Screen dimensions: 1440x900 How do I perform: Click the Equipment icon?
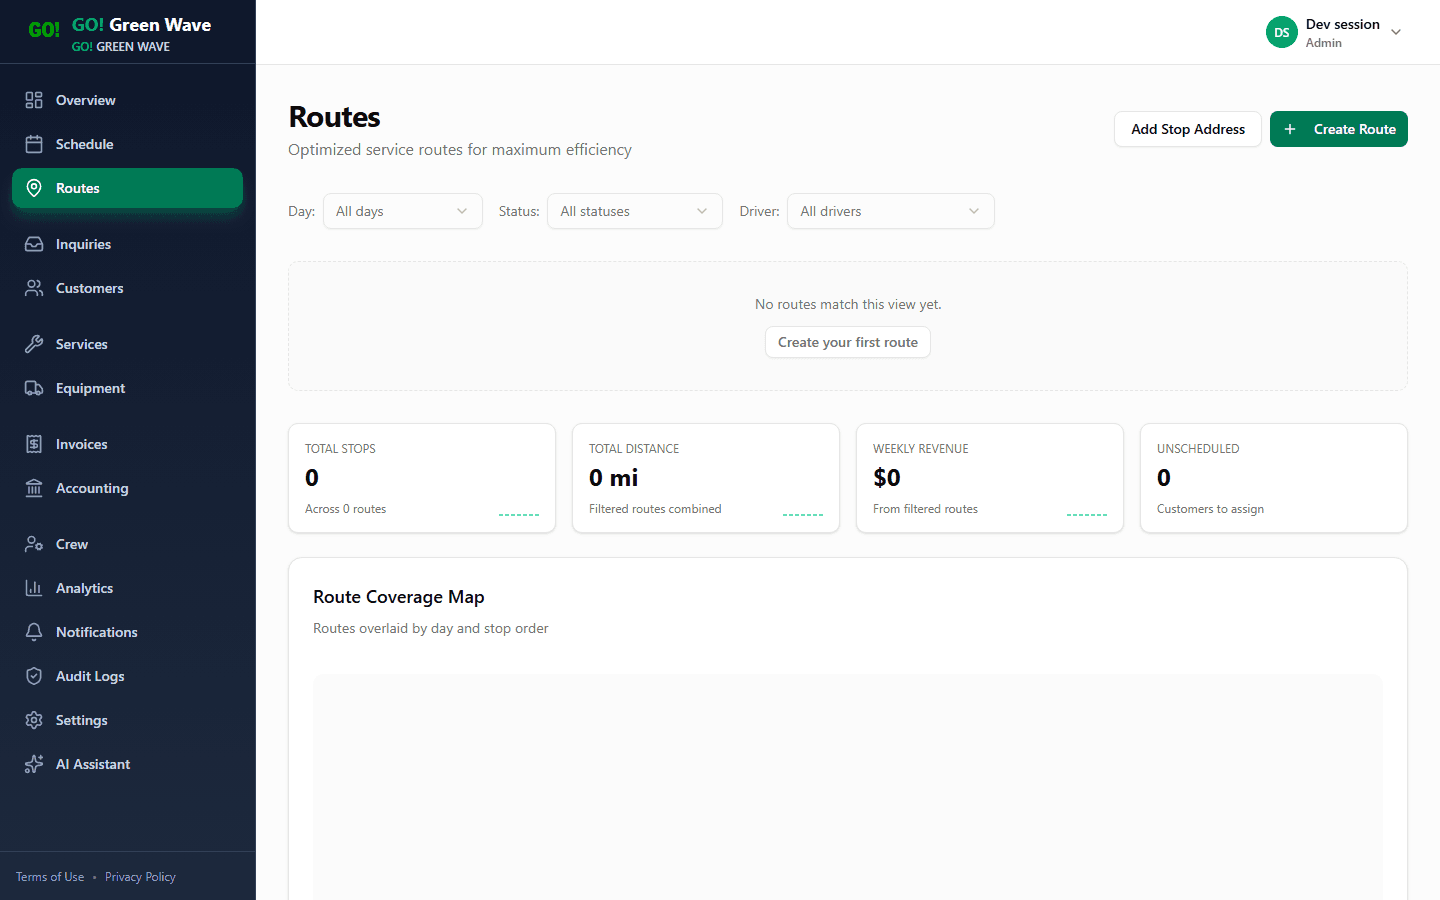coord(34,388)
